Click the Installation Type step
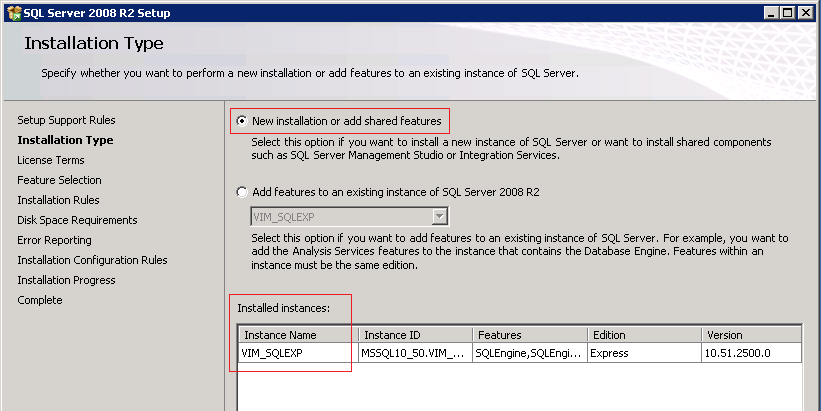This screenshot has height=411, width=821. tap(65, 140)
